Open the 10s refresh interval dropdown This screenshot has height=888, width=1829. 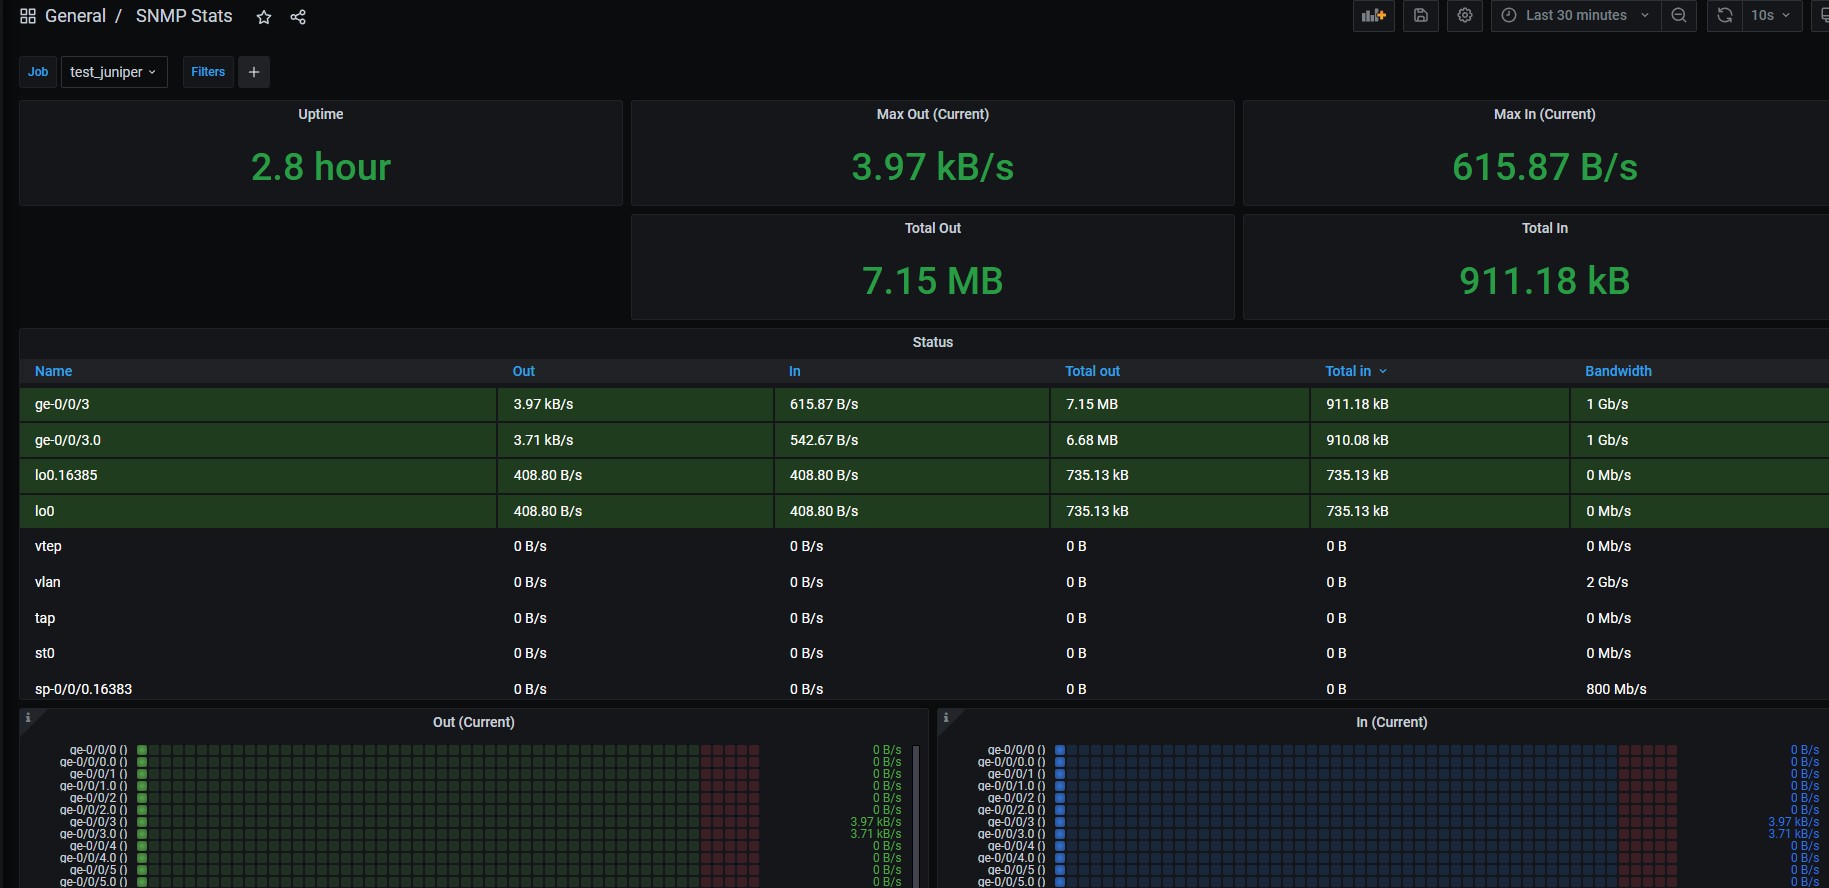tap(1770, 16)
